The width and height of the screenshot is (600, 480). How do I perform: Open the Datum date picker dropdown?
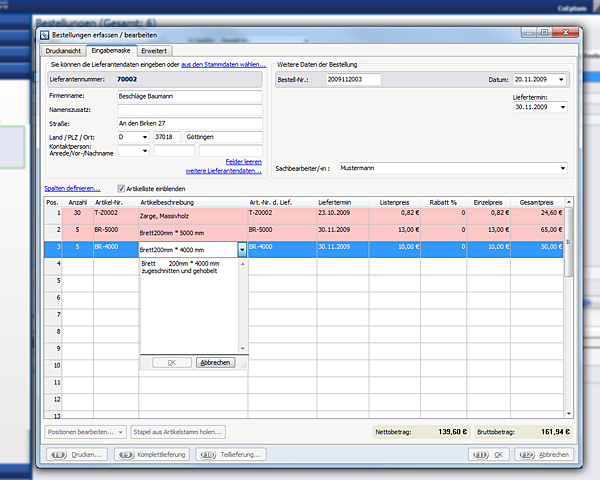(x=561, y=80)
